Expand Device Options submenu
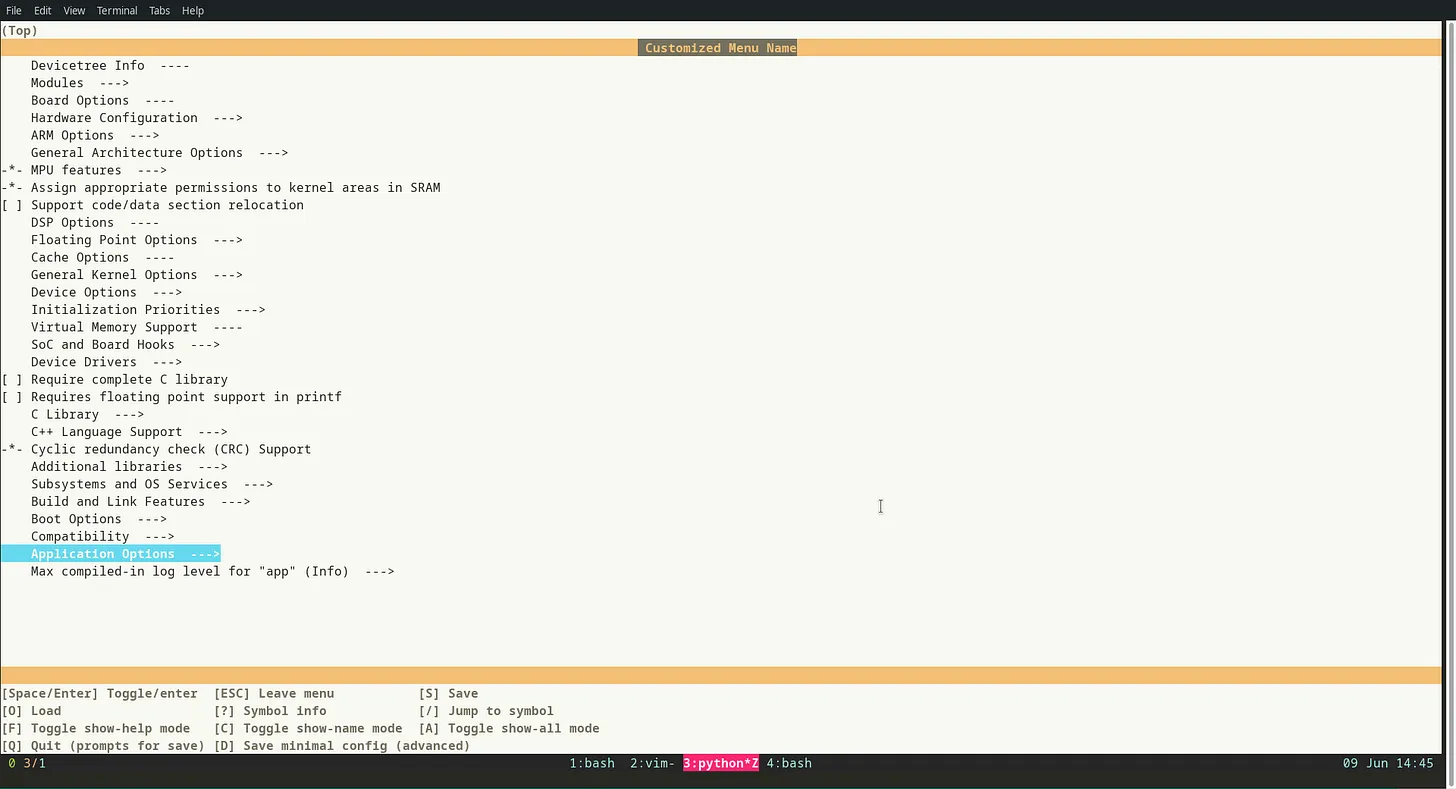Viewport: 1456px width, 789px height. (x=106, y=292)
